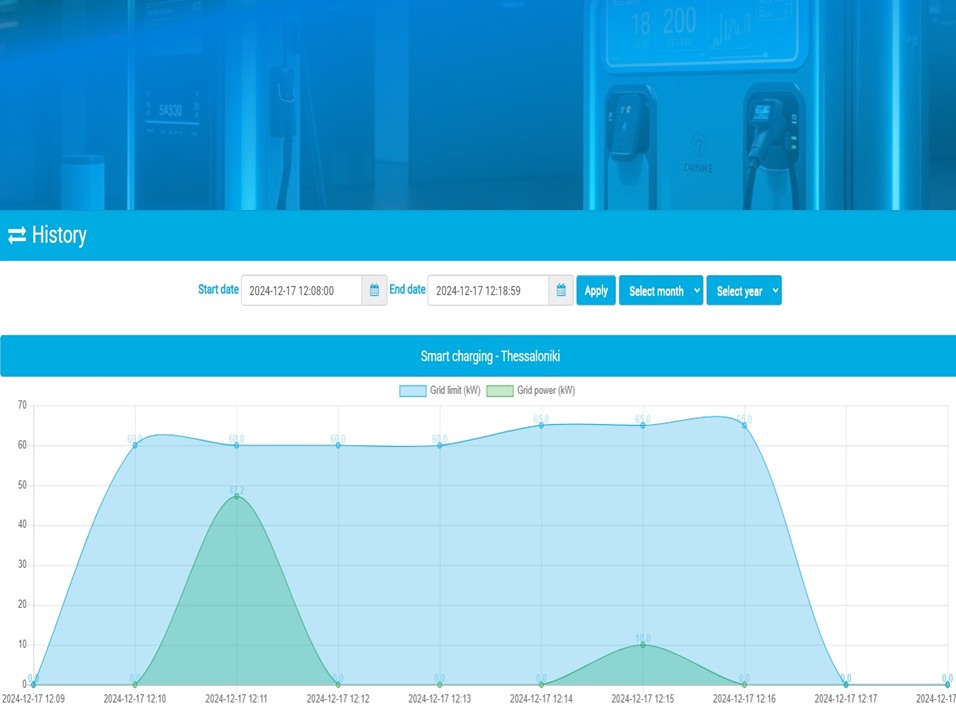Click Grid limit 60.0 point at 12:13
Viewport: 956px width, 720px height.
[x=440, y=445]
